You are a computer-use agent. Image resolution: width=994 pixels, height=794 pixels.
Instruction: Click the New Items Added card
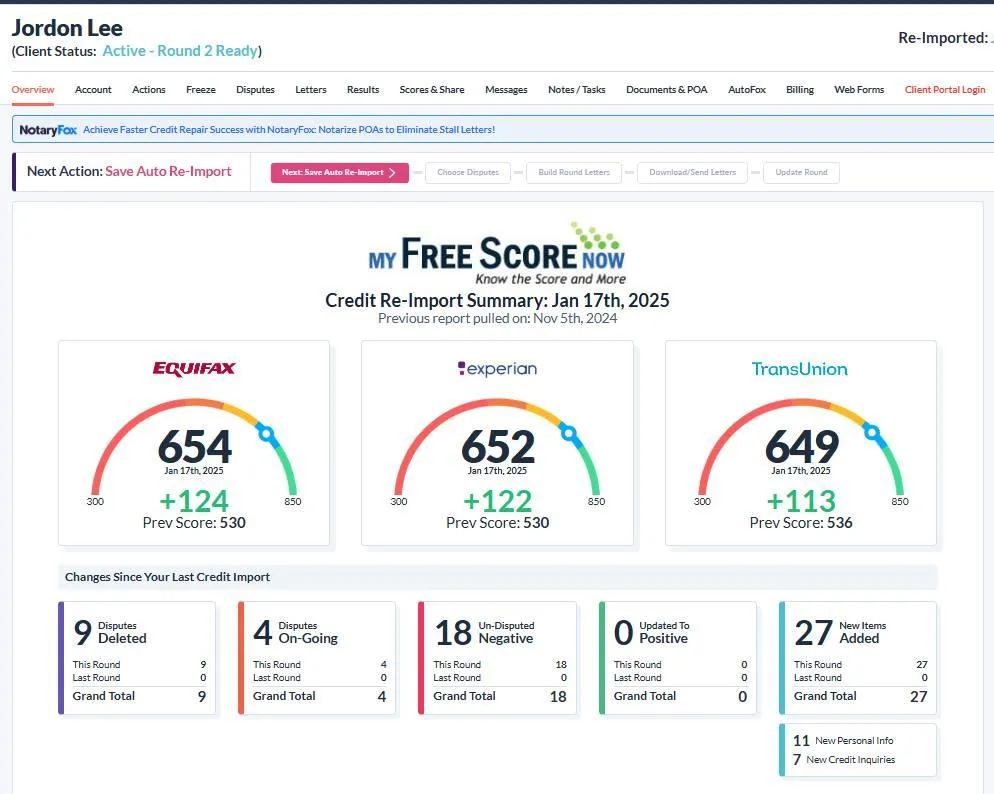tap(858, 658)
